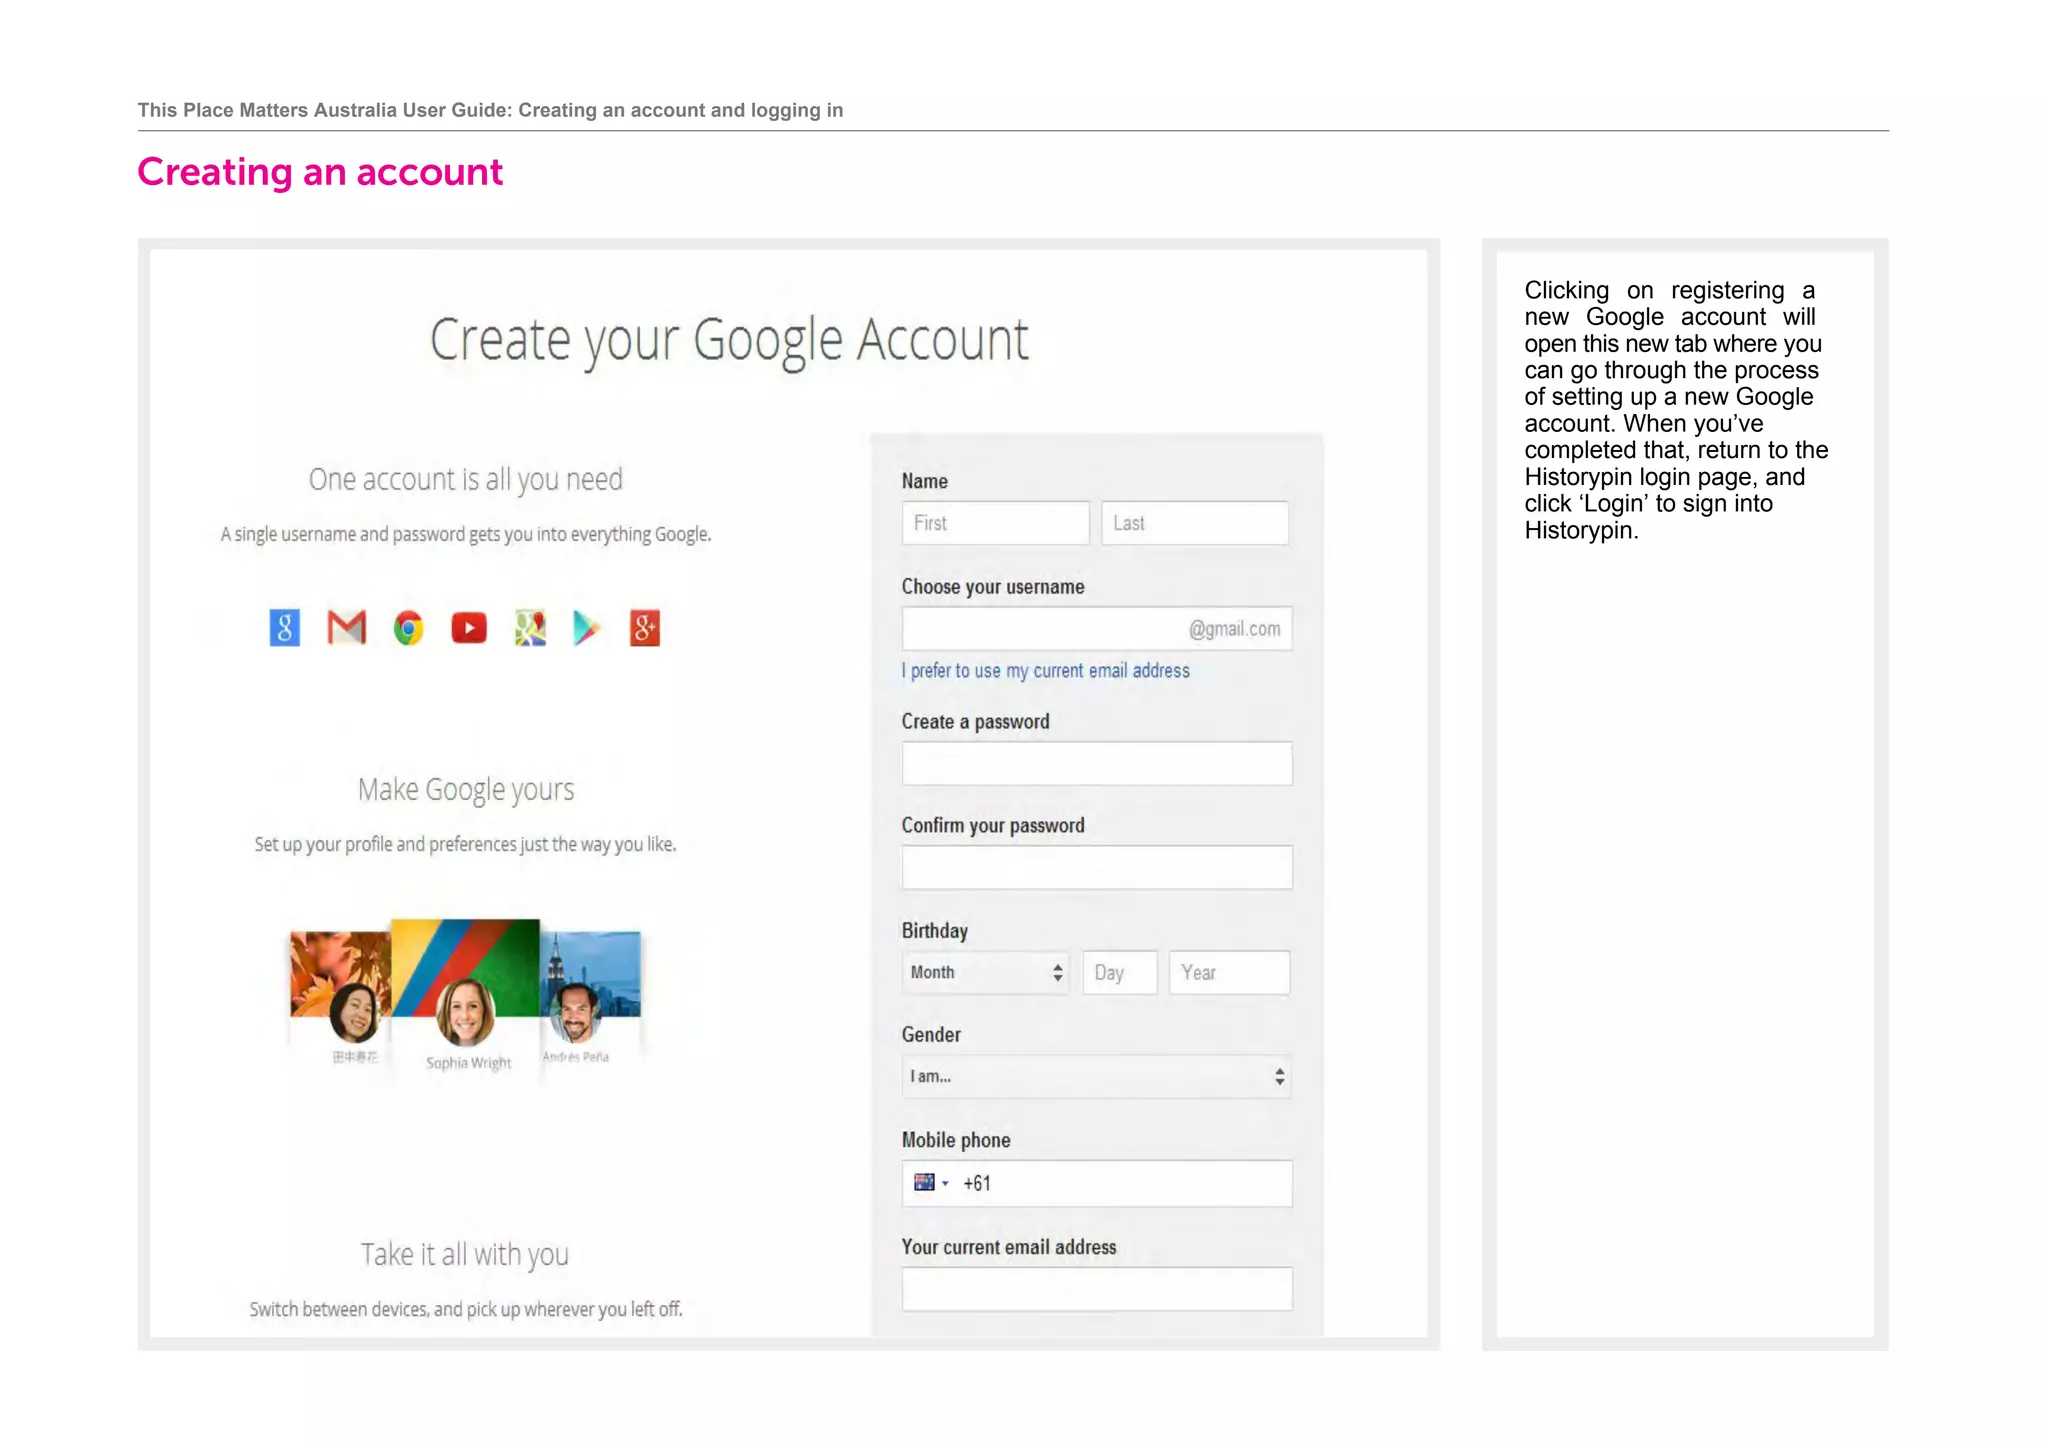Focus the Last name field
The width and height of the screenshot is (2048, 1448).
click(1195, 523)
